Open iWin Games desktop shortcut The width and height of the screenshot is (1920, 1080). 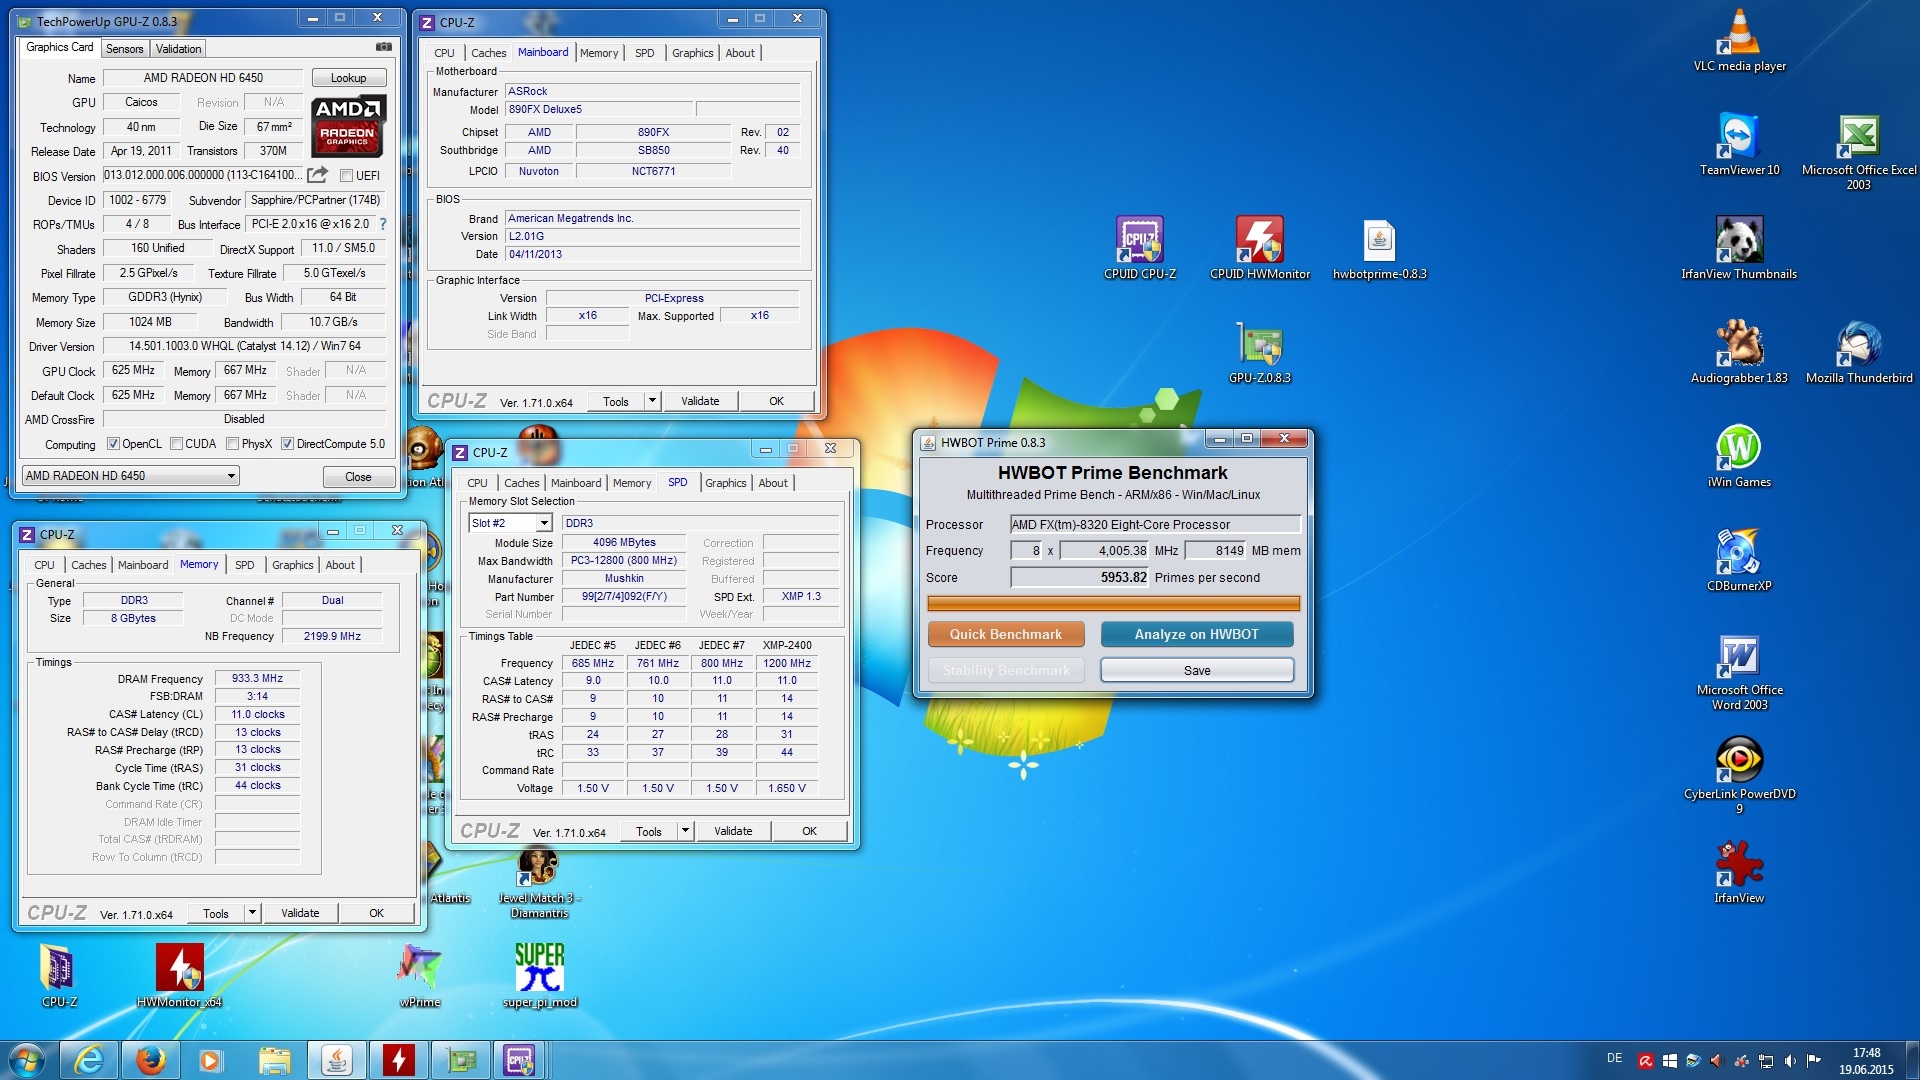tap(1739, 456)
